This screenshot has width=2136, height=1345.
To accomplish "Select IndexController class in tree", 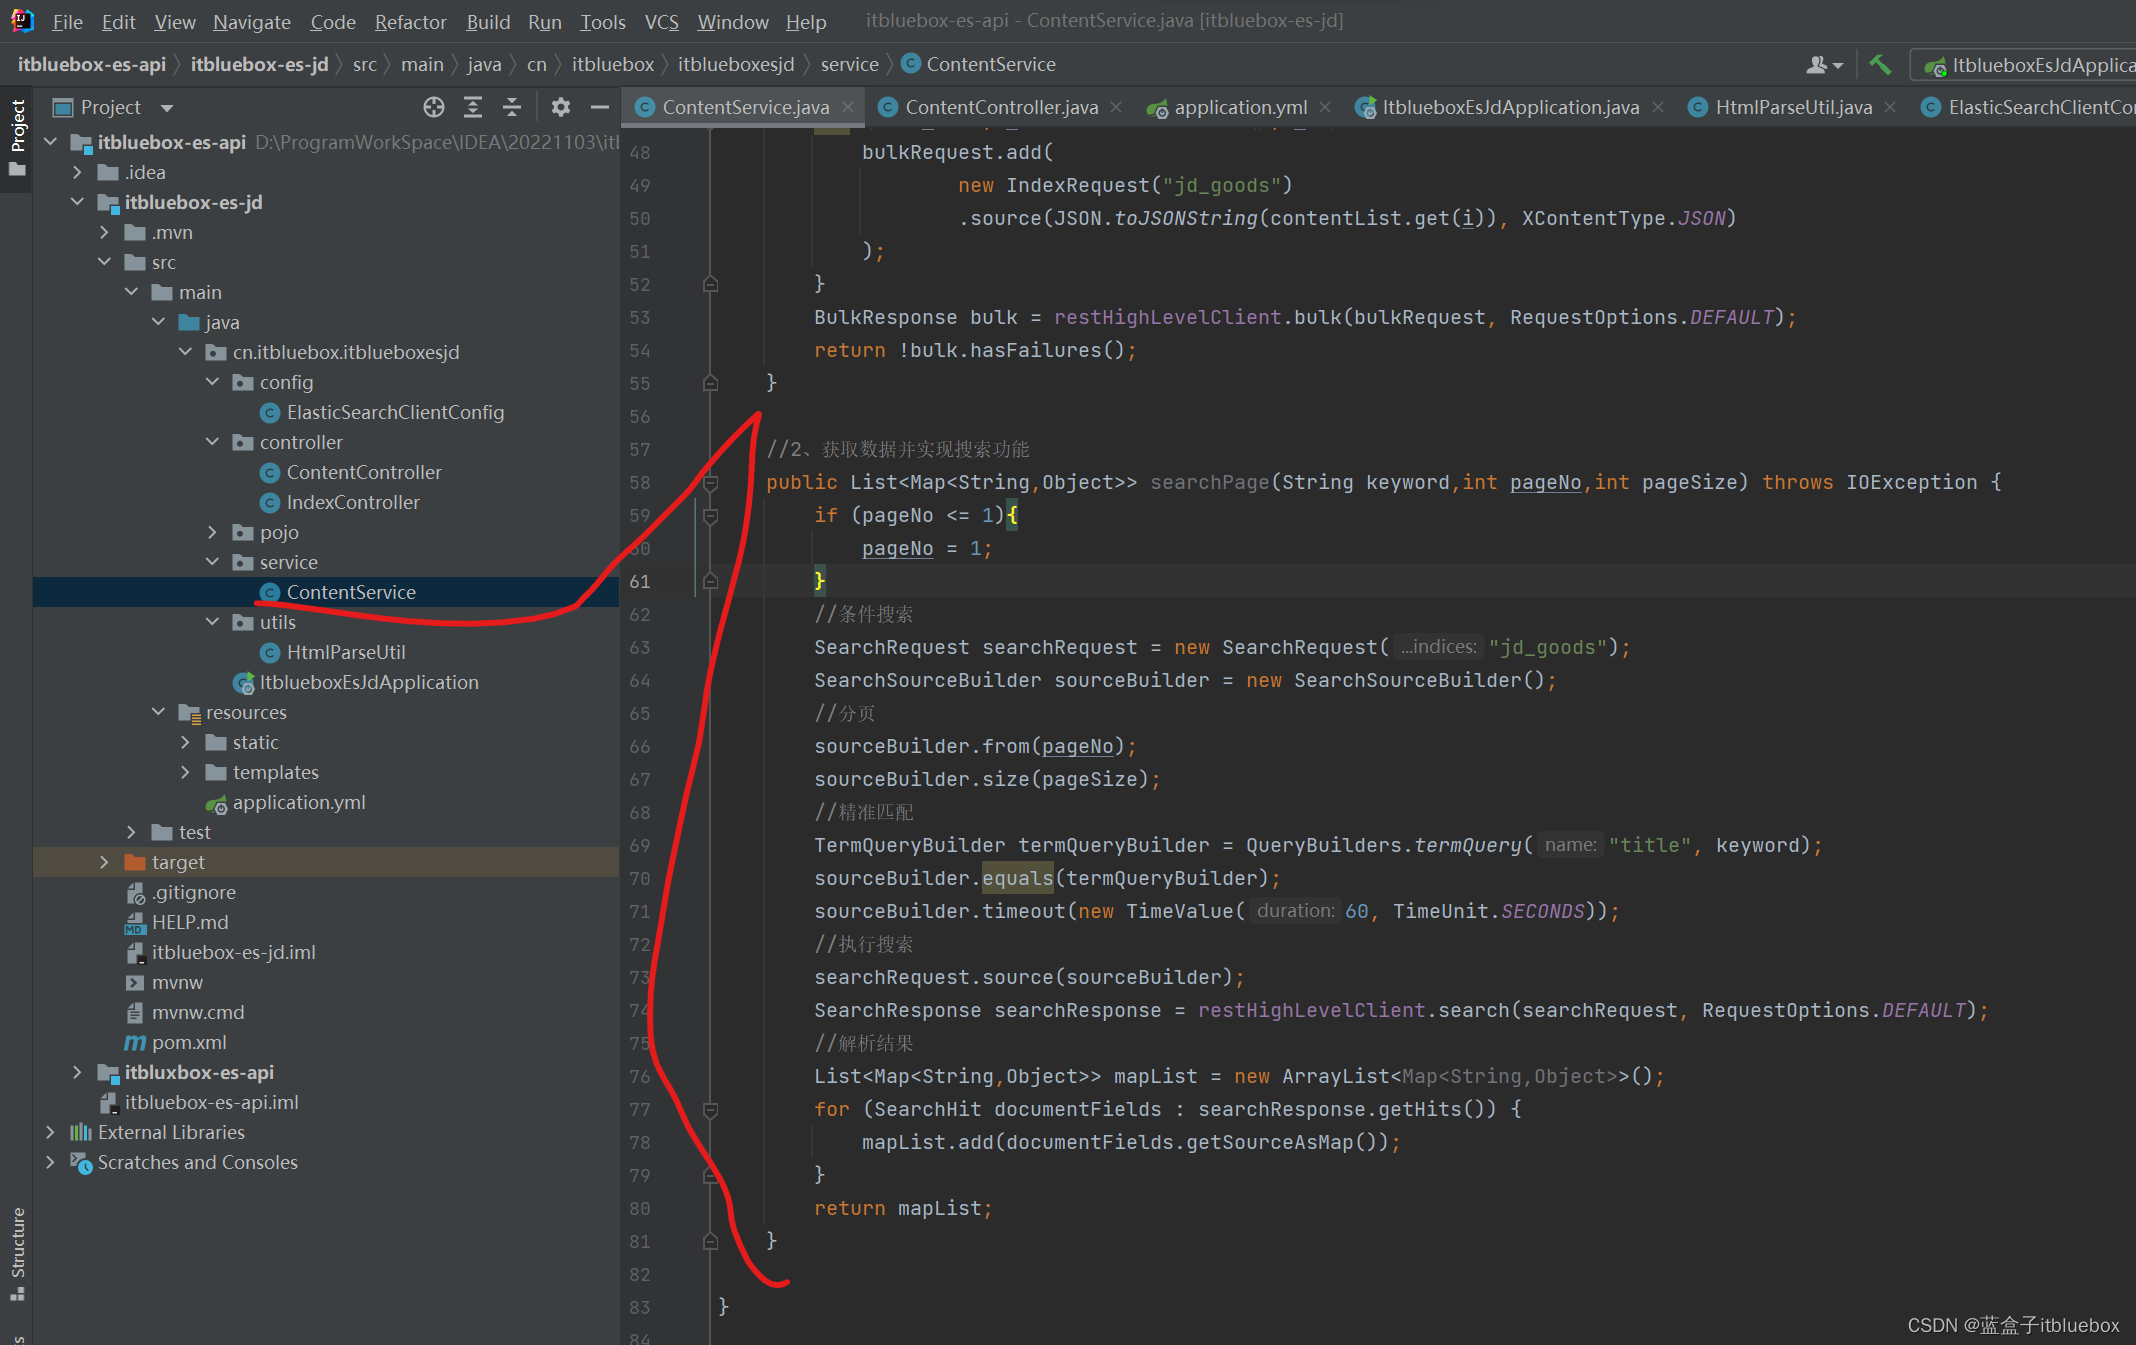I will (x=353, y=502).
